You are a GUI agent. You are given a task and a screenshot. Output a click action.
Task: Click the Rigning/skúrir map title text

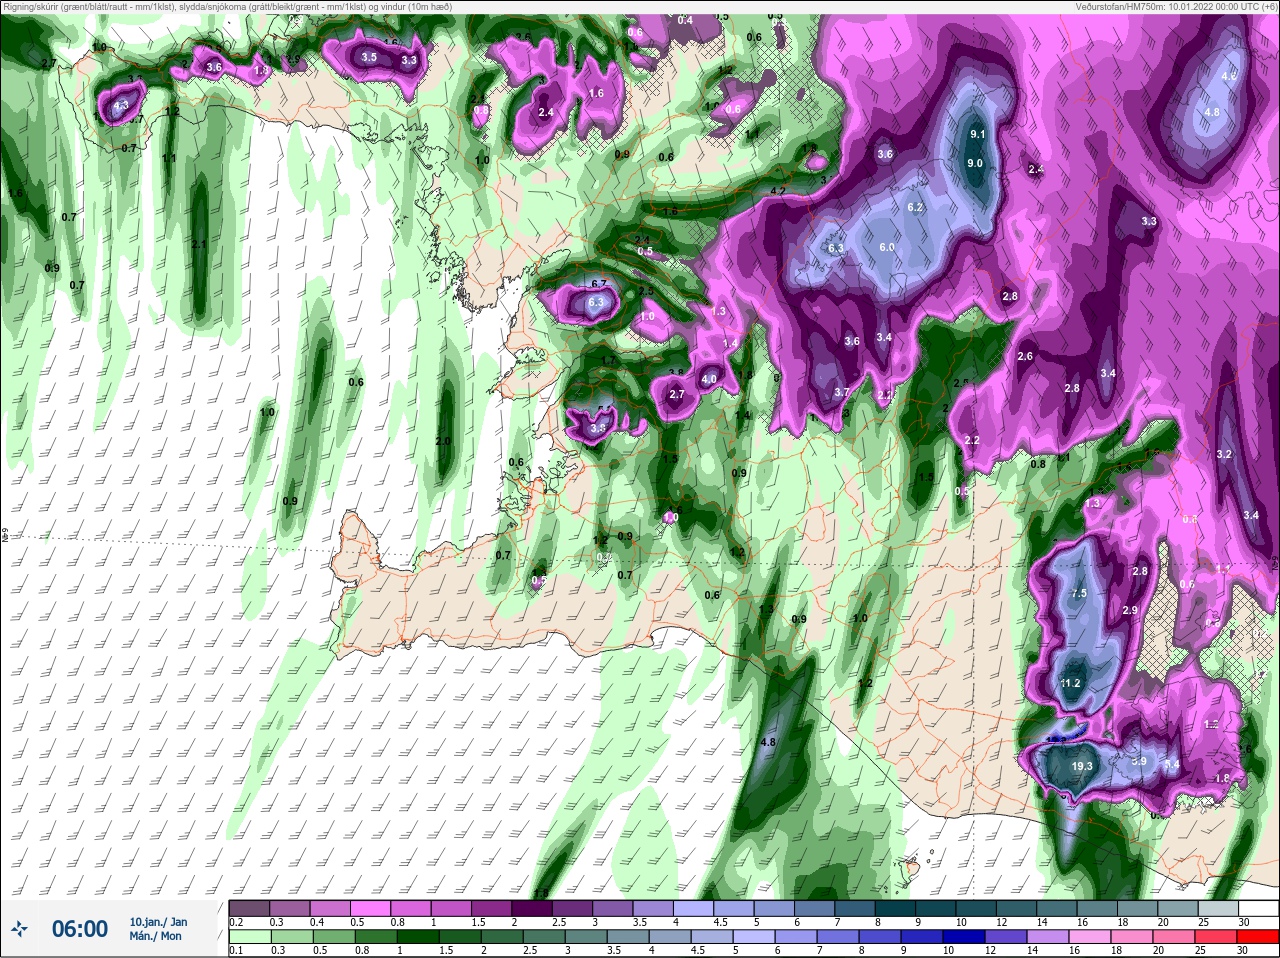pos(227,6)
